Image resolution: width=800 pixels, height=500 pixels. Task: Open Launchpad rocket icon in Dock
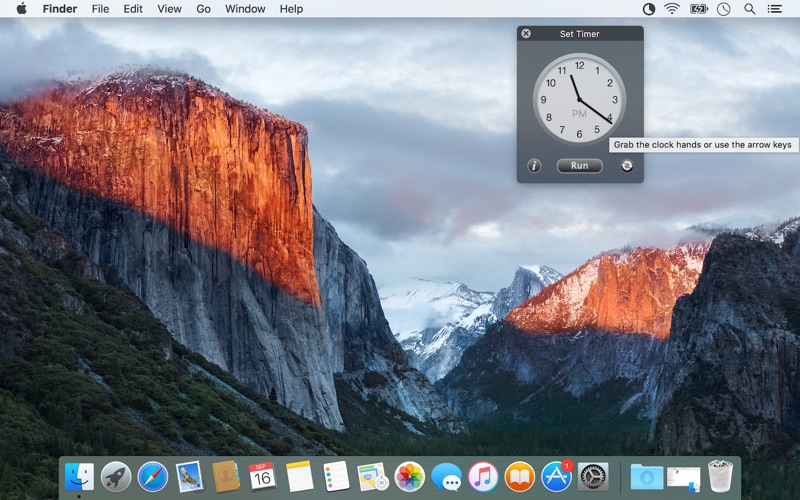click(x=116, y=477)
